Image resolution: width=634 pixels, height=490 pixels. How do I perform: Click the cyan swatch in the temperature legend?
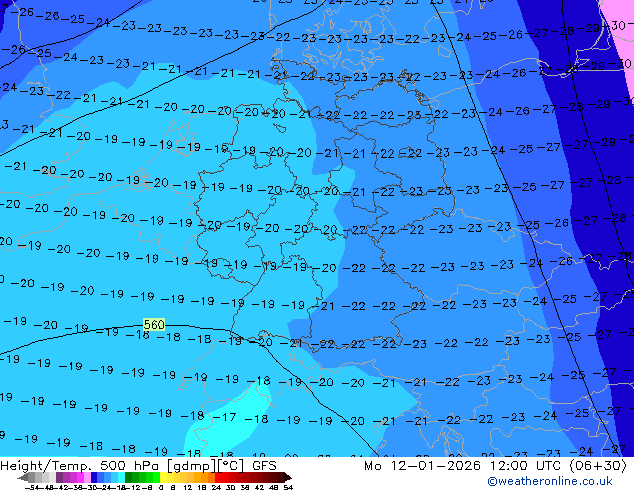(121, 477)
